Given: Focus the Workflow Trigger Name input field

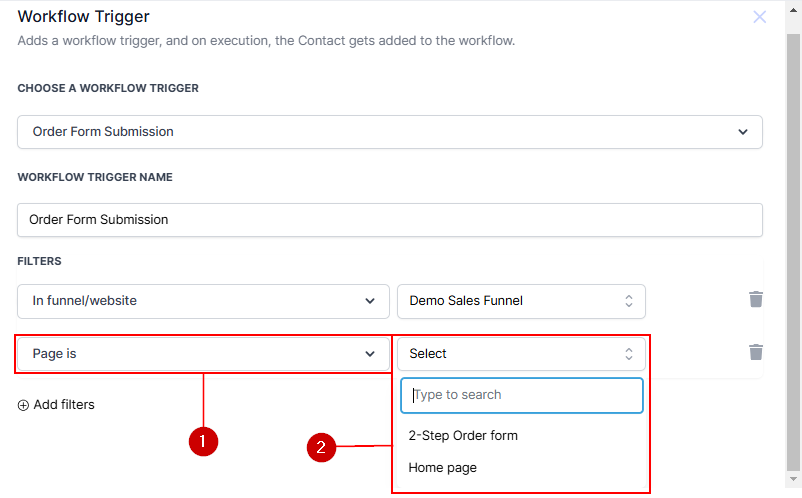Looking at the screenshot, I should pos(390,220).
